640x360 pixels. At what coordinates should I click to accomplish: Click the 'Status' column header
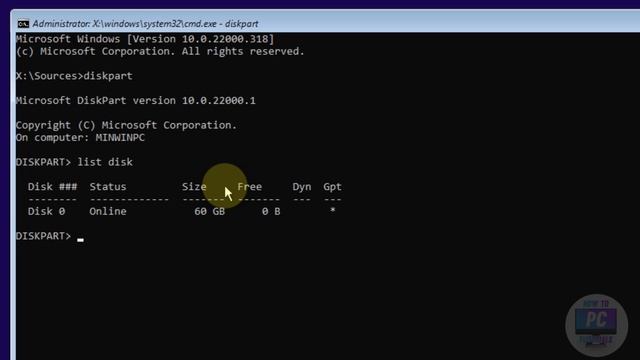pyautogui.click(x=108, y=187)
